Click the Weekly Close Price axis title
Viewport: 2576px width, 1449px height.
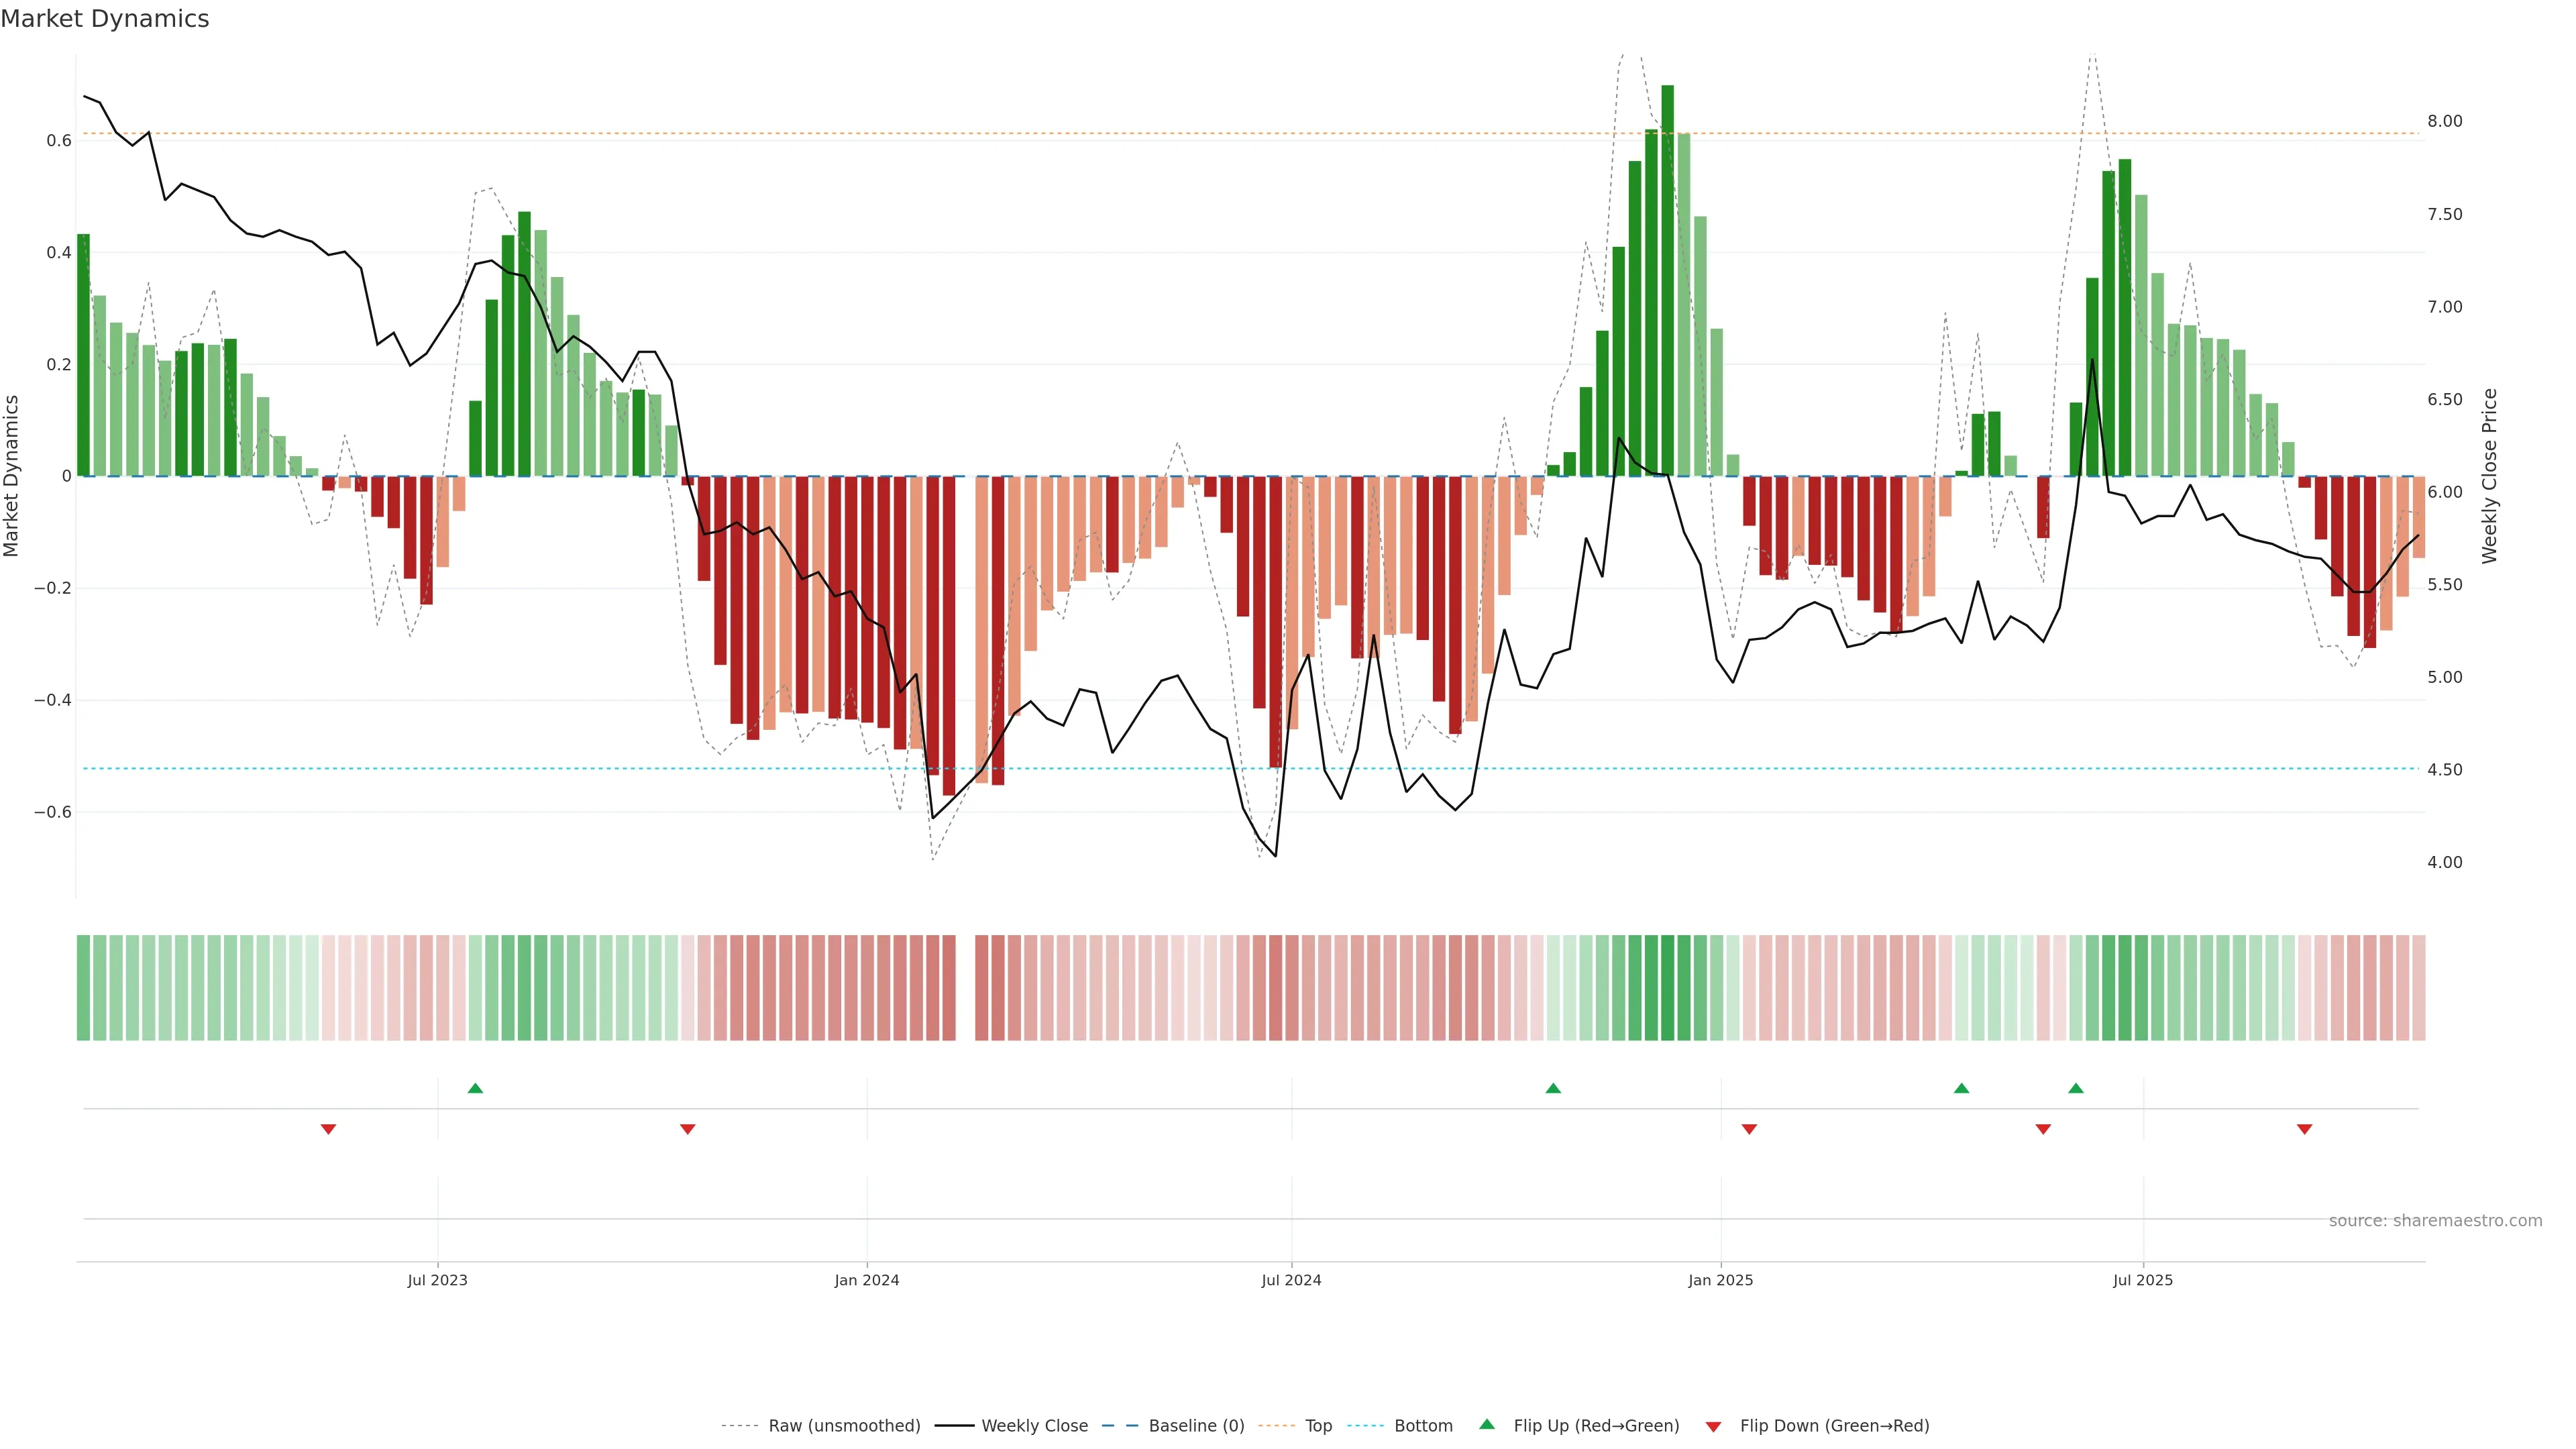[2489, 476]
